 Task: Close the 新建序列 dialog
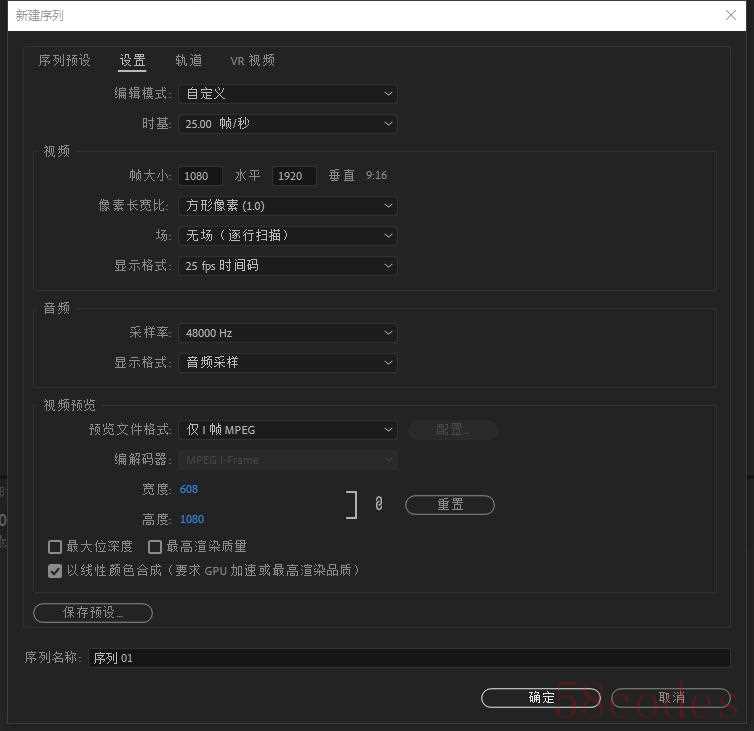pyautogui.click(x=731, y=15)
